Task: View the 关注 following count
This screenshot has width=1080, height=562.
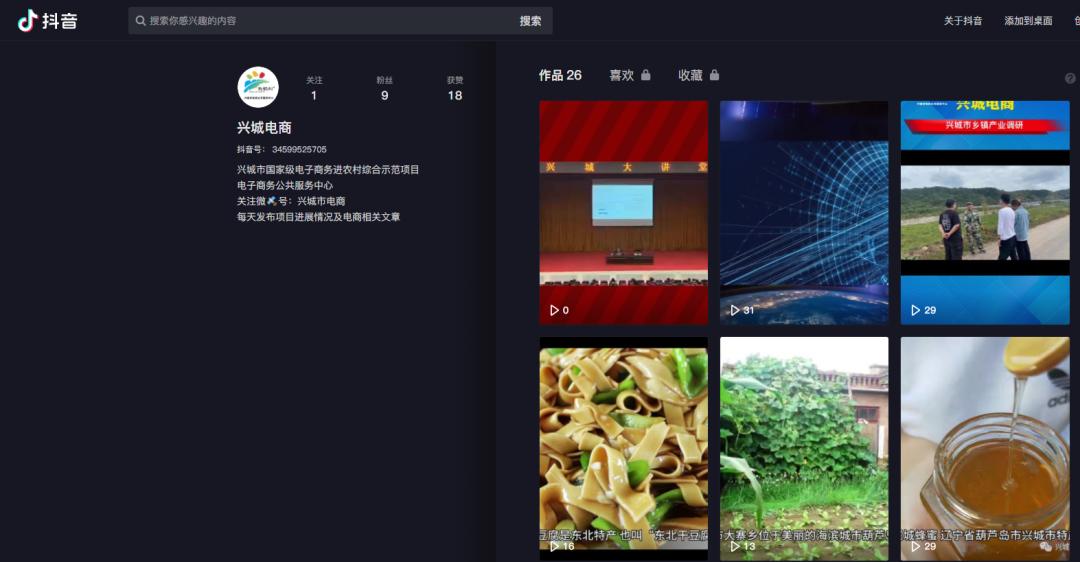Action: pos(314,89)
